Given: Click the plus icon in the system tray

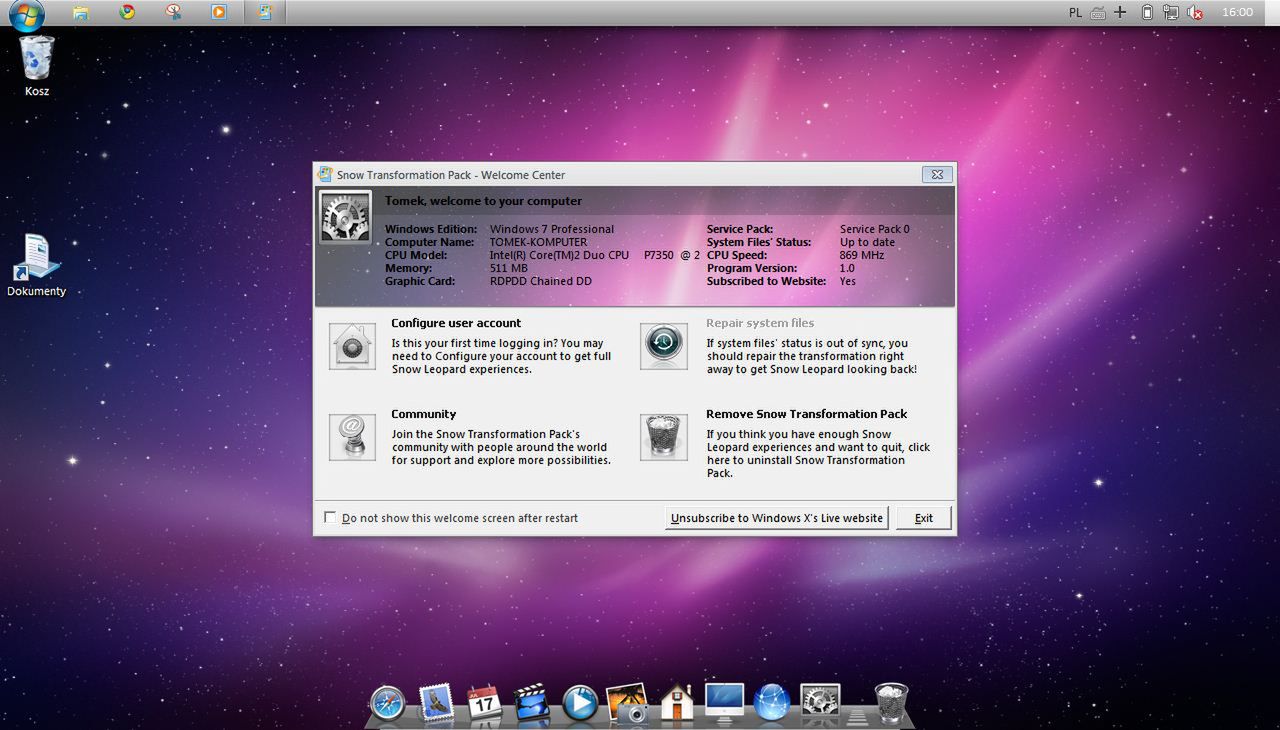Looking at the screenshot, I should (x=1120, y=12).
